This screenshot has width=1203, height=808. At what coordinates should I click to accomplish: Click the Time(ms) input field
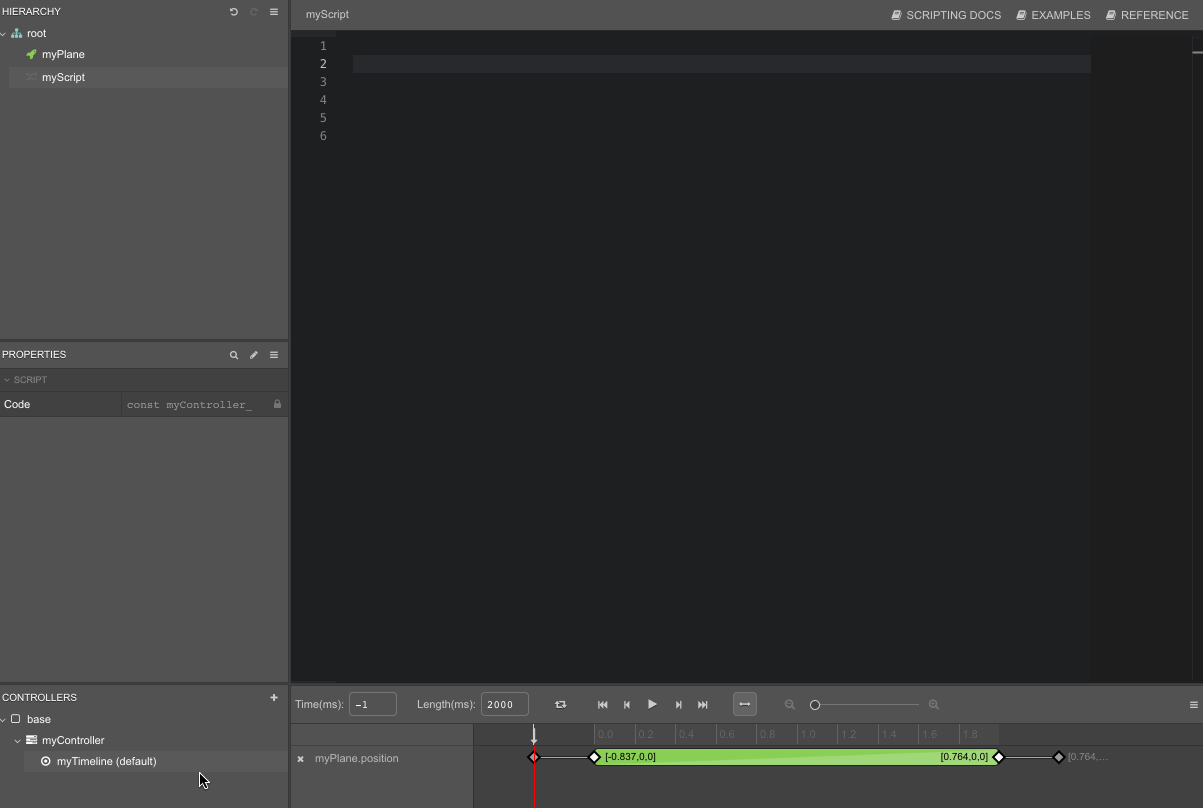[x=373, y=704]
